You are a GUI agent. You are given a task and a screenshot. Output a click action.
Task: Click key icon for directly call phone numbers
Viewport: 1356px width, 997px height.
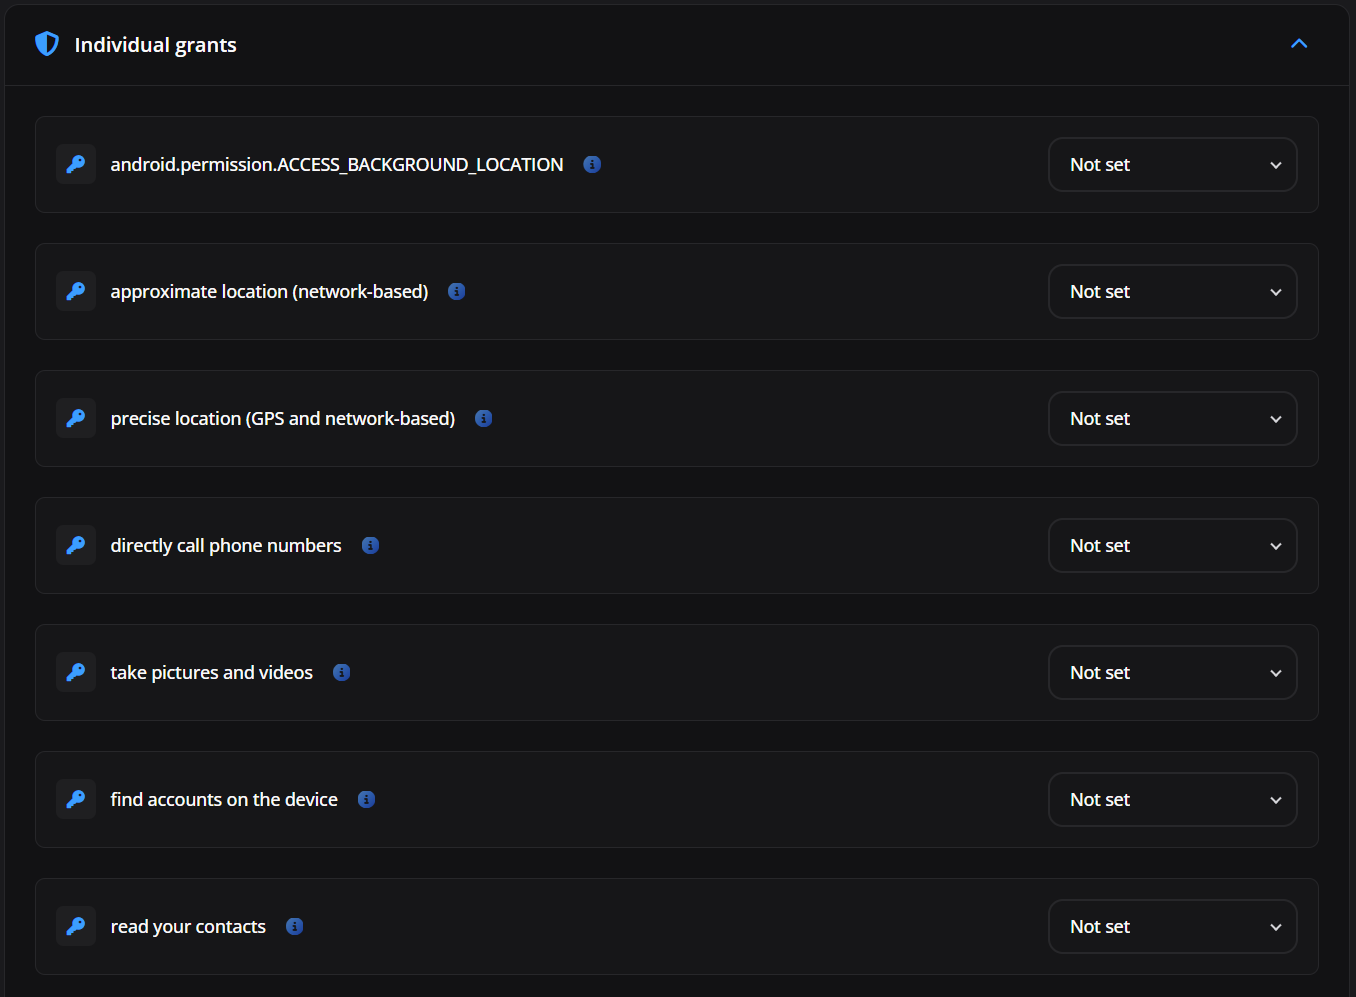[76, 545]
